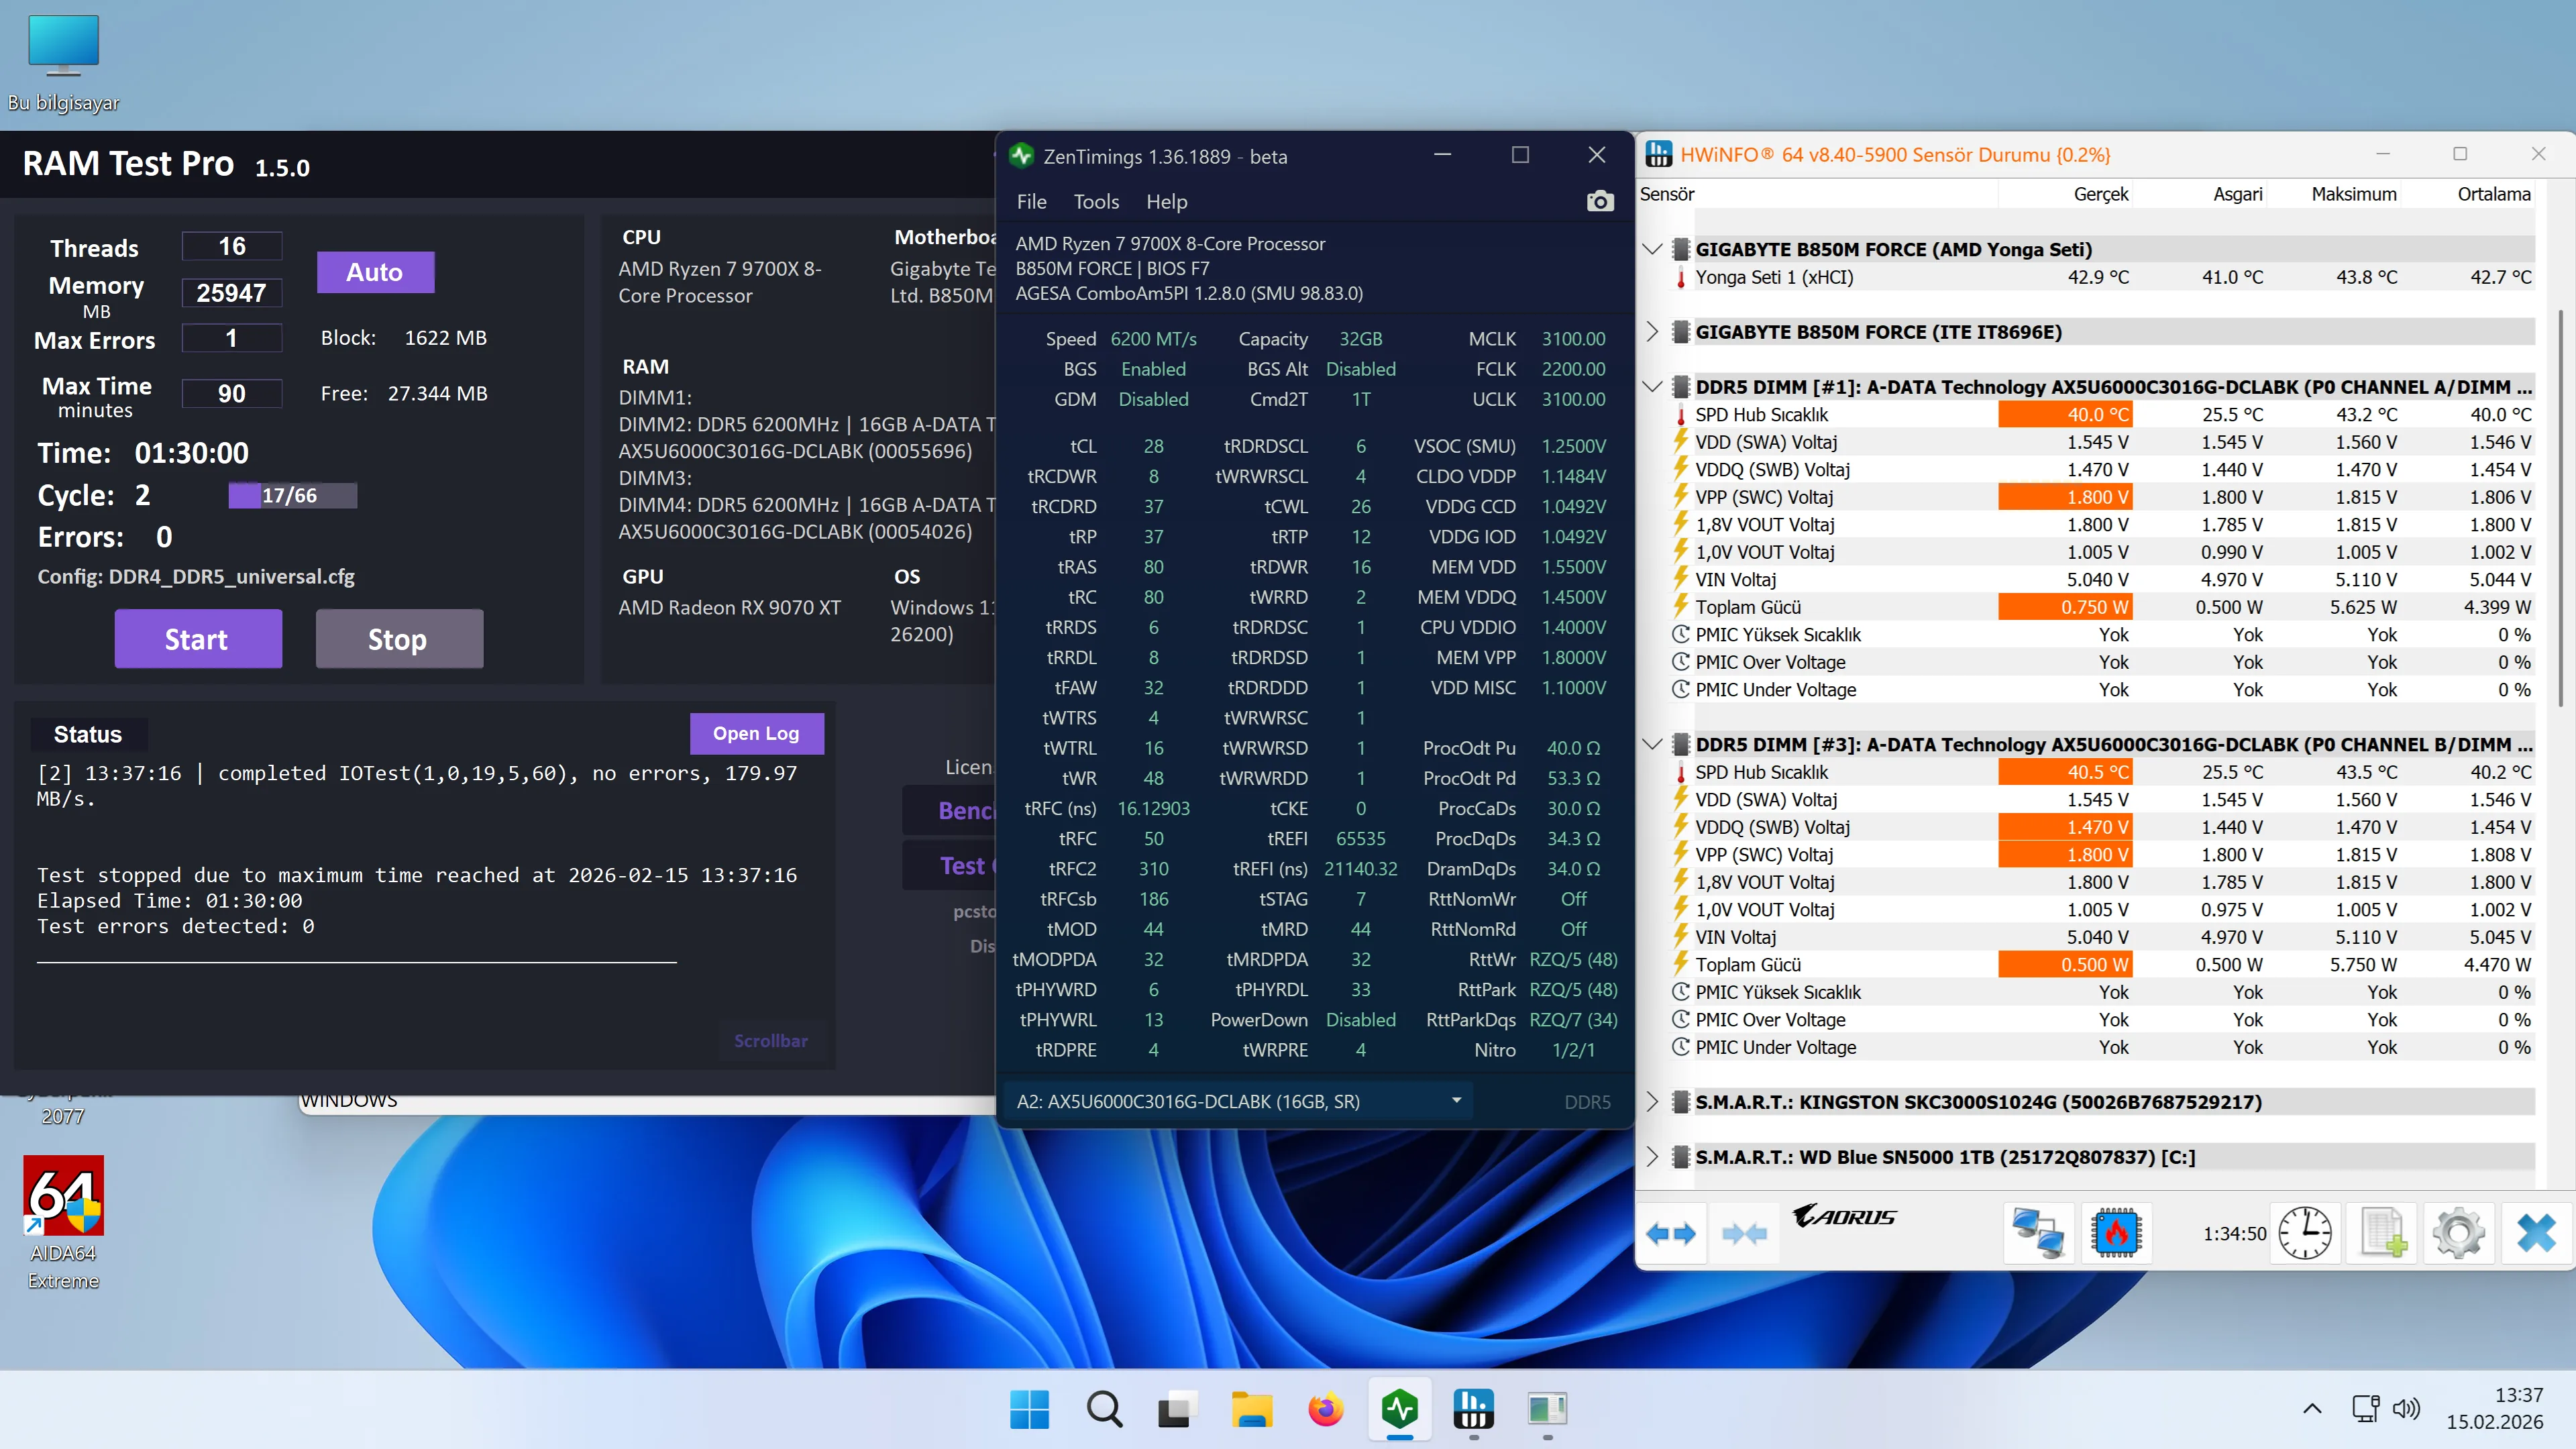
Task: Click the greyed collapse arrows icon in HWiNFO
Action: [1745, 1233]
